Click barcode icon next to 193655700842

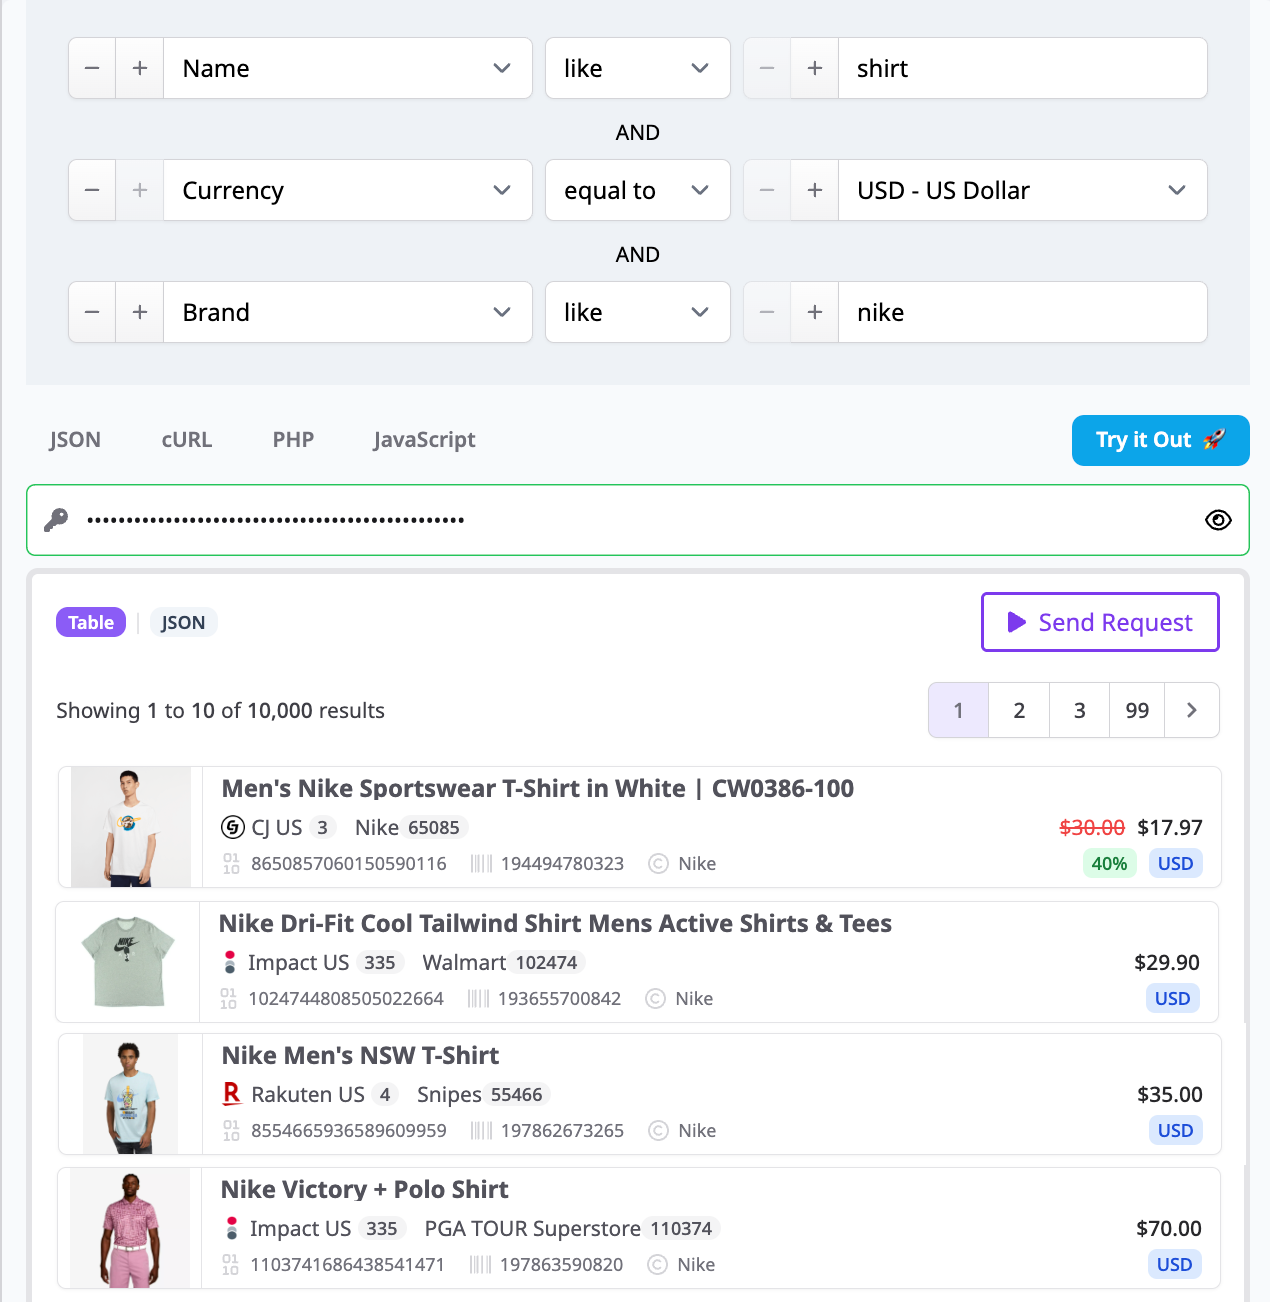pos(478,998)
